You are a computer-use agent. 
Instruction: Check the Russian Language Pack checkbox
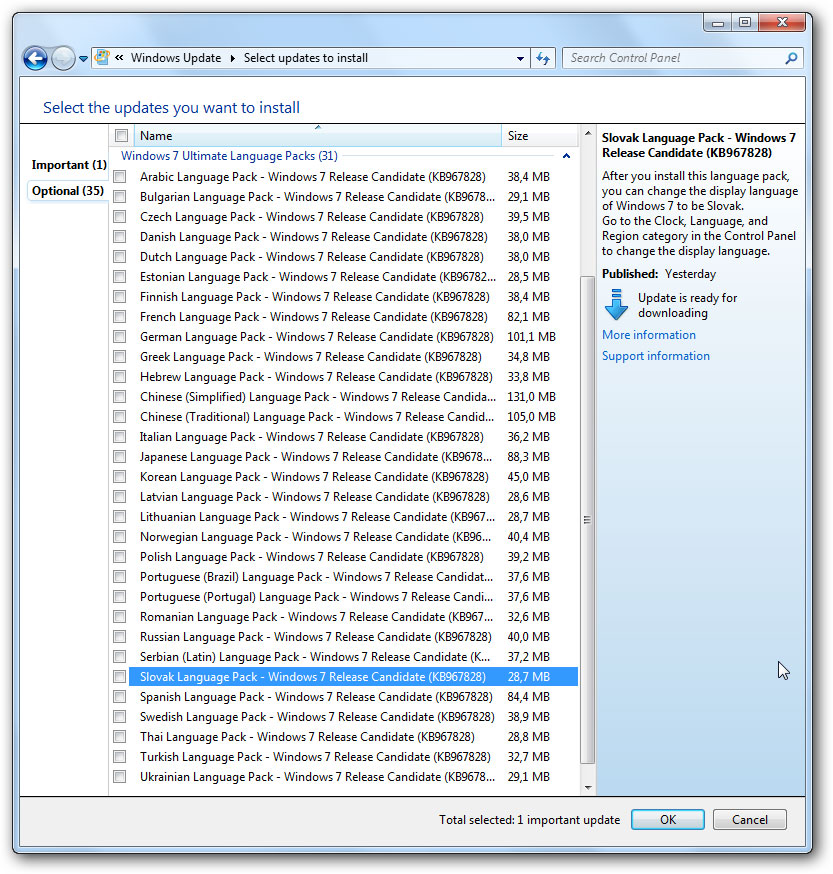click(x=119, y=637)
